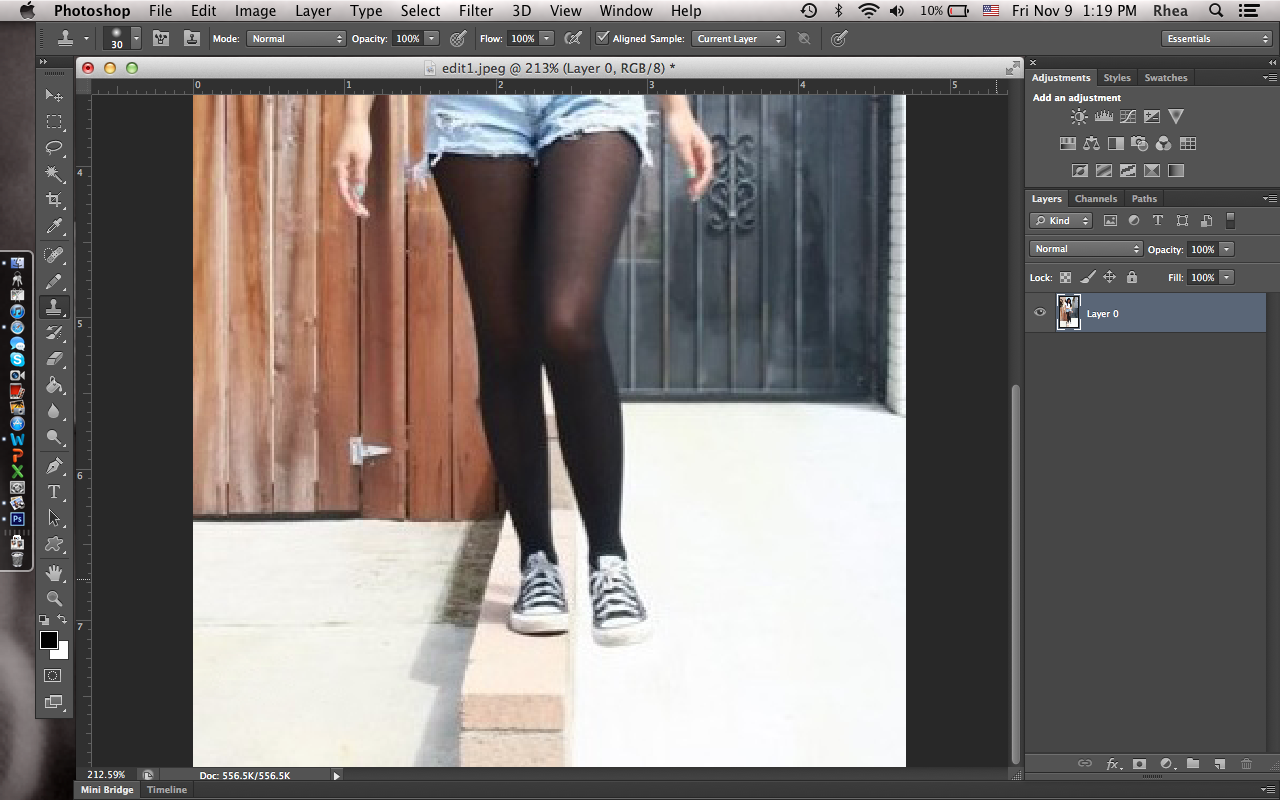Select the Clone Stamp tool in toolbox
This screenshot has width=1280, height=800.
pyautogui.click(x=54, y=308)
